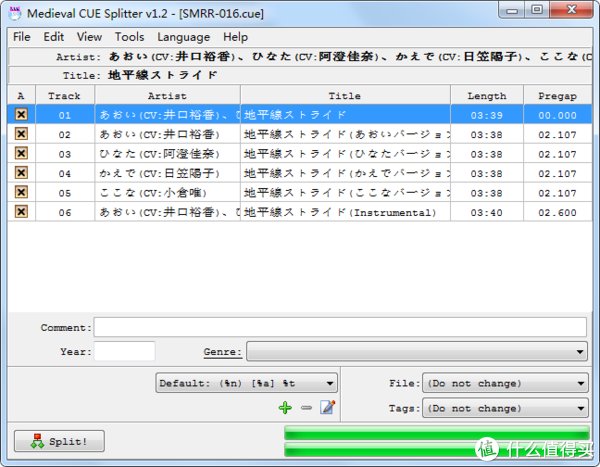
Task: Click the Comment text field
Action: point(340,328)
